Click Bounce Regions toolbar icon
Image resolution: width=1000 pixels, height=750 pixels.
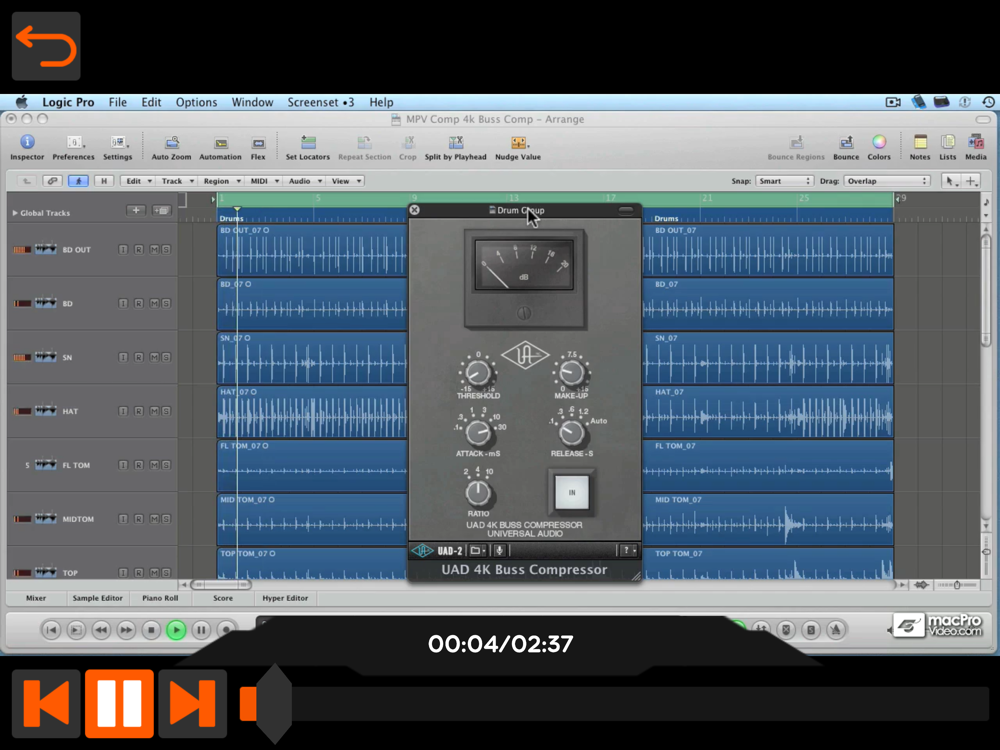(796, 147)
